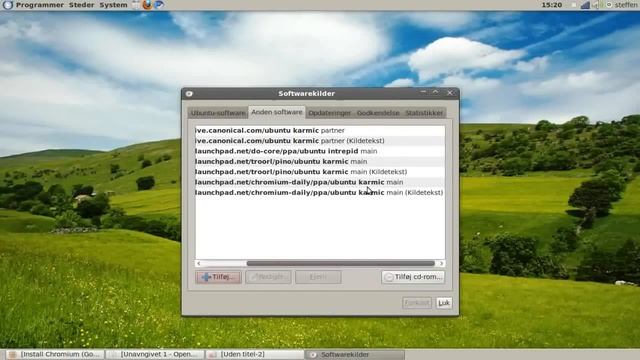Screen dimensions: 640x360
Task: Open the Steder menu
Action: pos(81,5)
